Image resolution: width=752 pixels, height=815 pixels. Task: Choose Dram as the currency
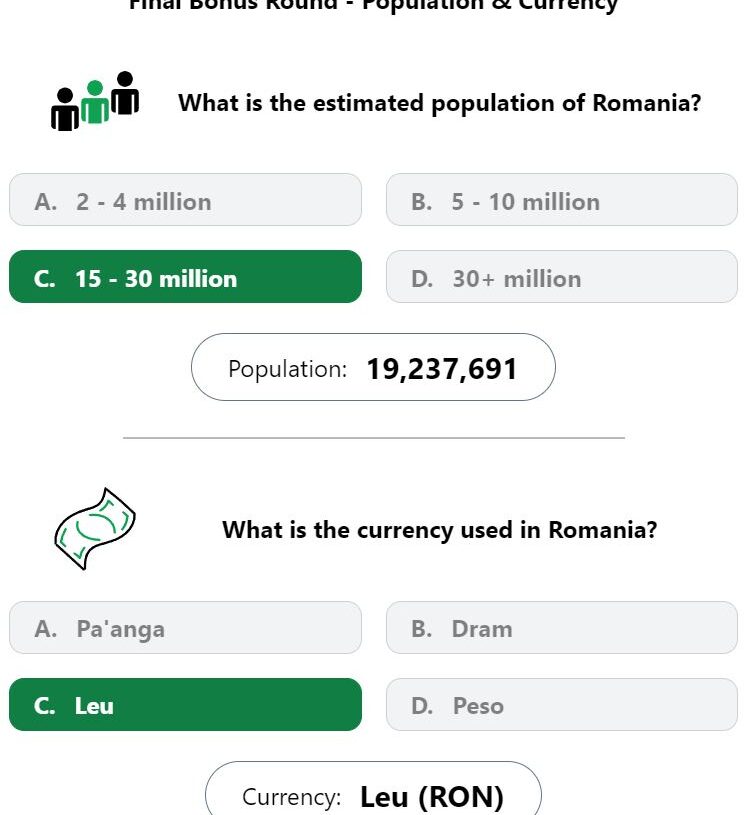point(562,627)
